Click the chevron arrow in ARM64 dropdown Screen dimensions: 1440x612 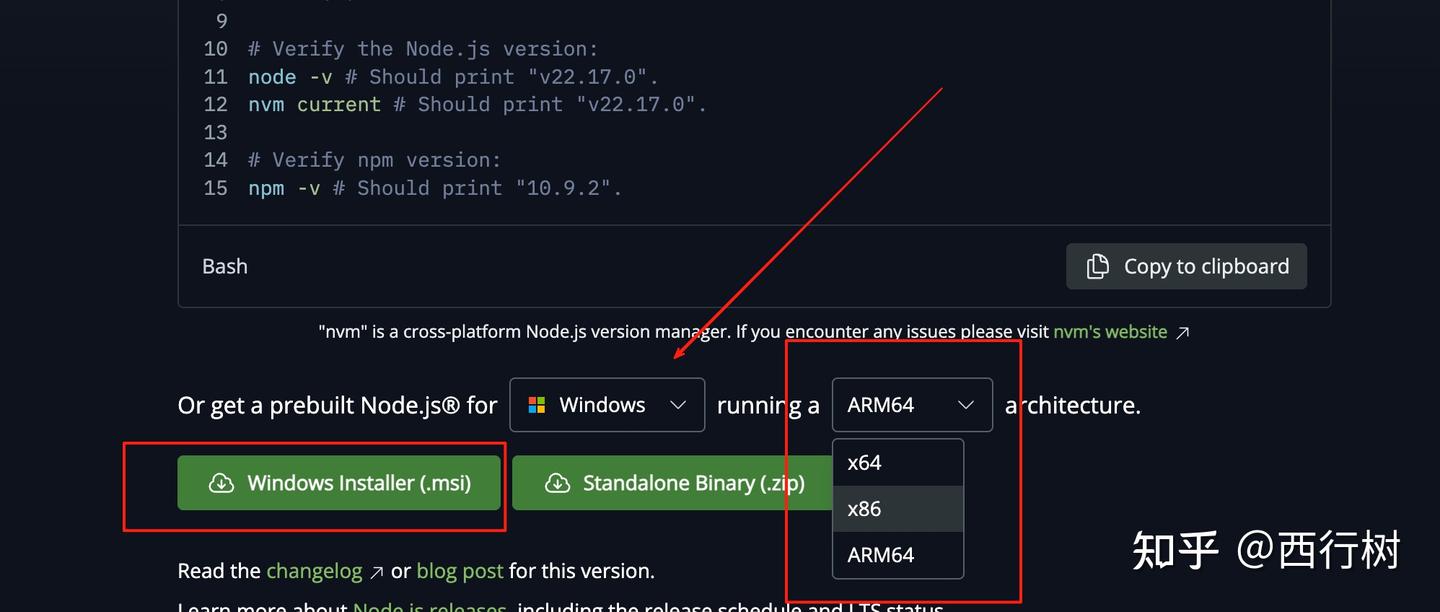(x=966, y=405)
